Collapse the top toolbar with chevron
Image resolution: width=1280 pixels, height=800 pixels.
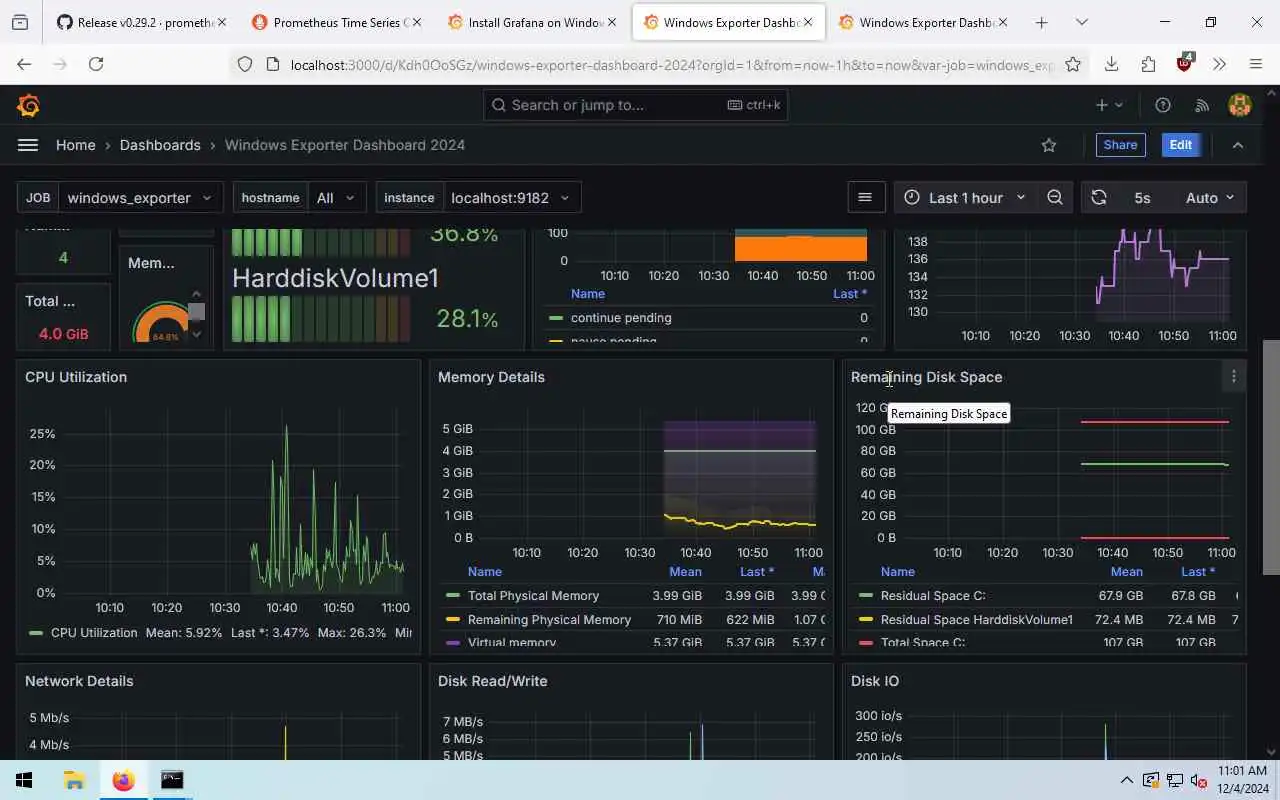coord(1238,145)
